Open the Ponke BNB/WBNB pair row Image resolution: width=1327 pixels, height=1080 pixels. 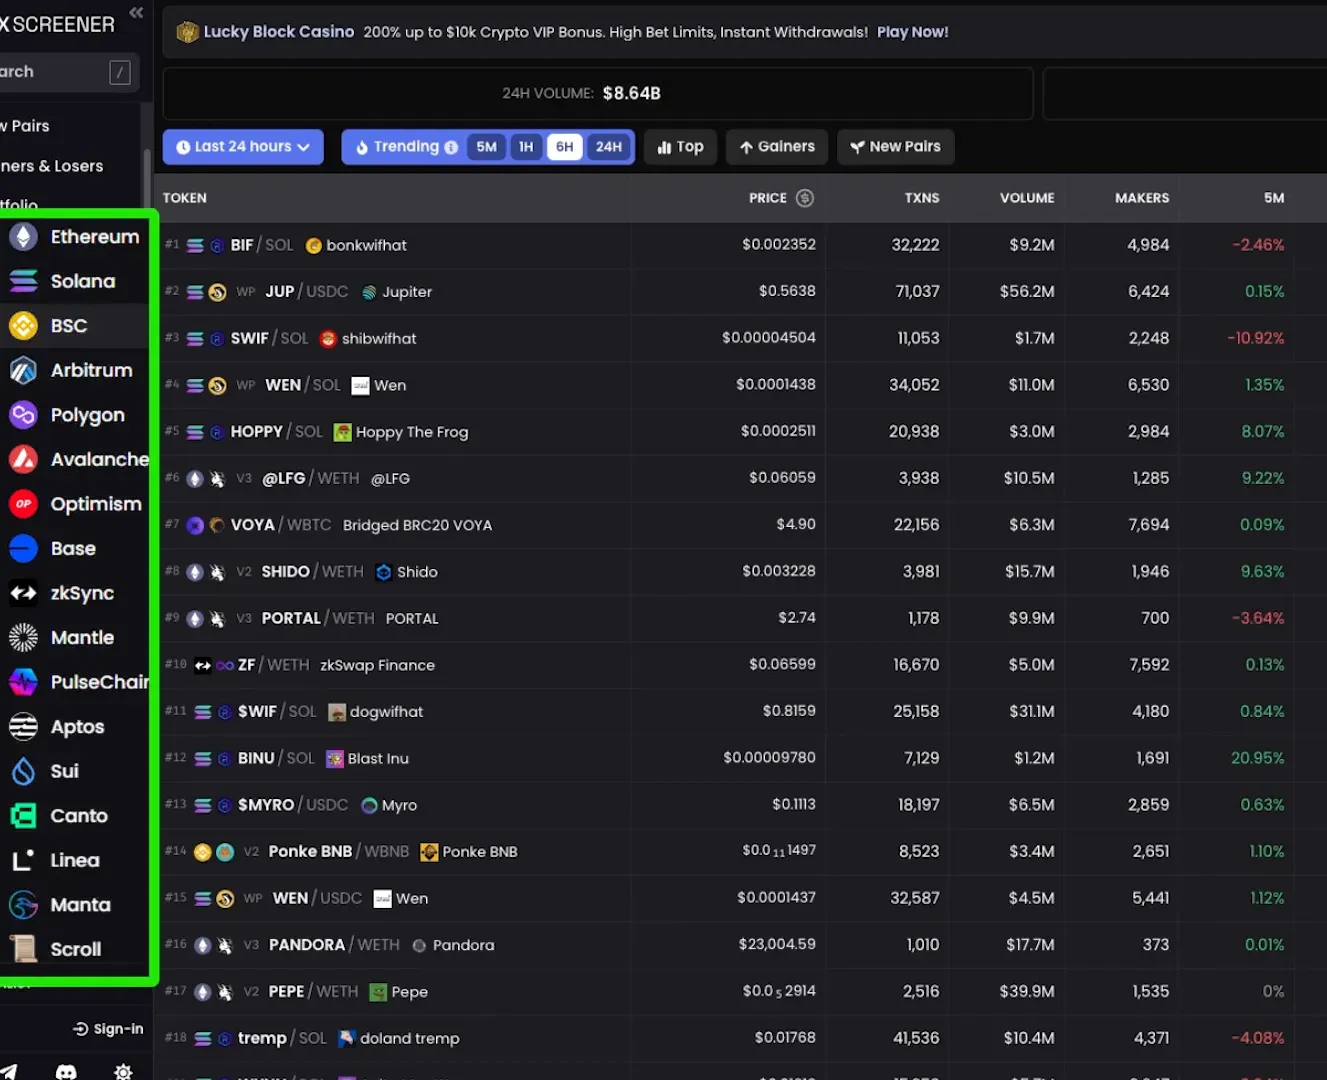click(x=740, y=851)
